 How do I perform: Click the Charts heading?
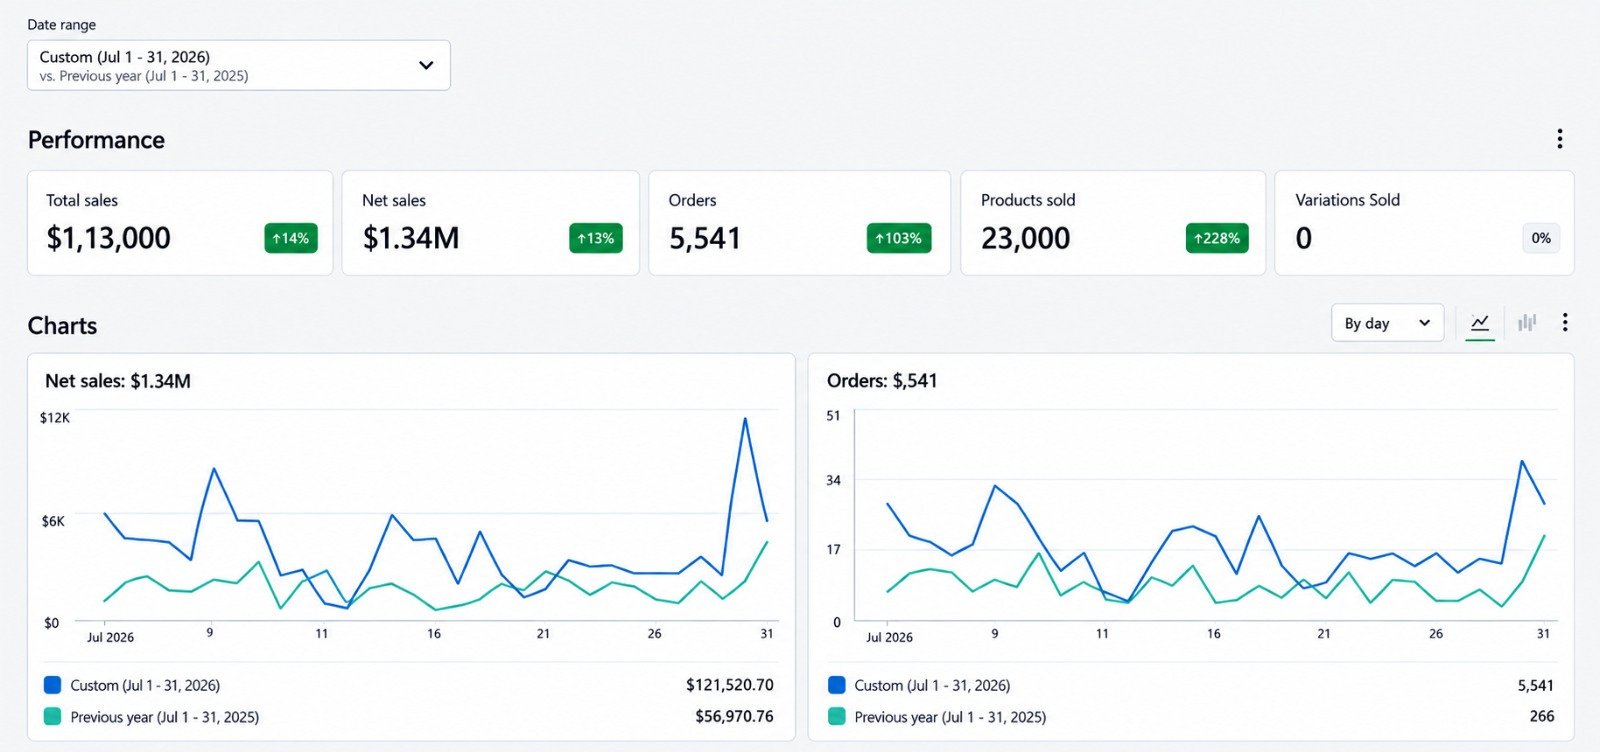pyautogui.click(x=62, y=326)
